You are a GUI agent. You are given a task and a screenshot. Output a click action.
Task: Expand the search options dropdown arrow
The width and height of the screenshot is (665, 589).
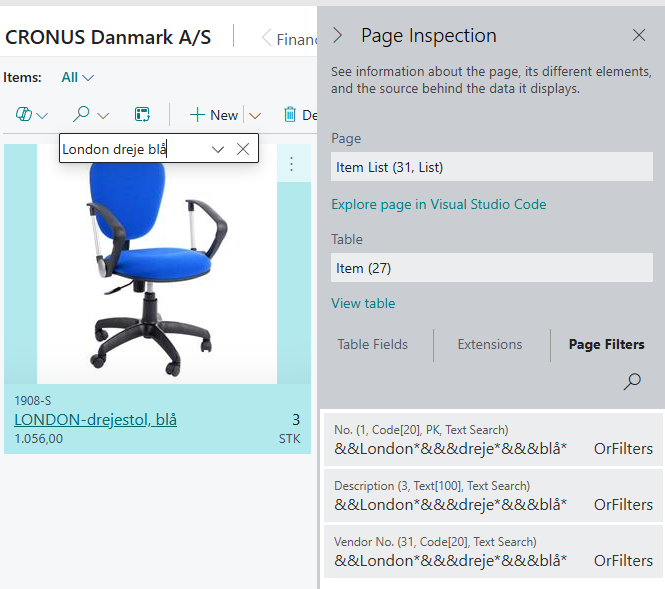(x=103, y=115)
